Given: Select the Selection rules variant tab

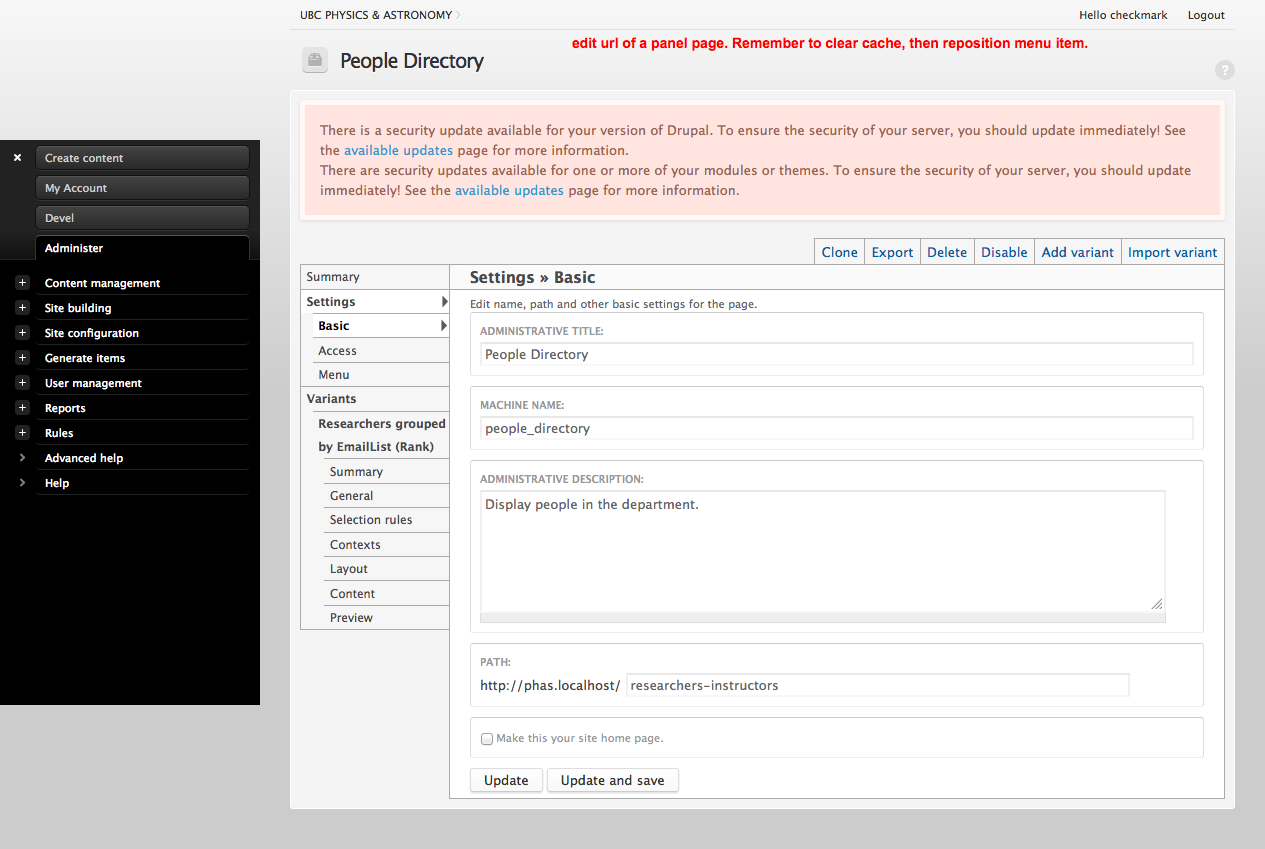Looking at the screenshot, I should [371, 520].
